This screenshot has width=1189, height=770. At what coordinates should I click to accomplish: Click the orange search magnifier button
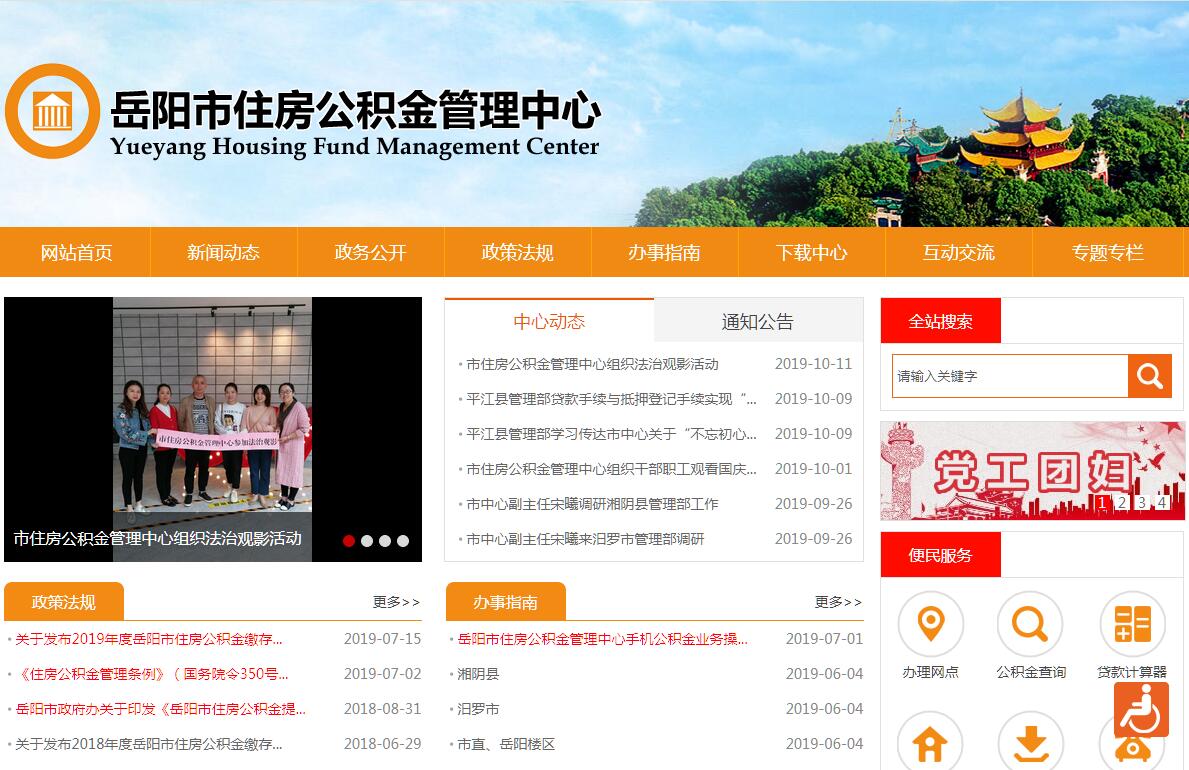1150,376
